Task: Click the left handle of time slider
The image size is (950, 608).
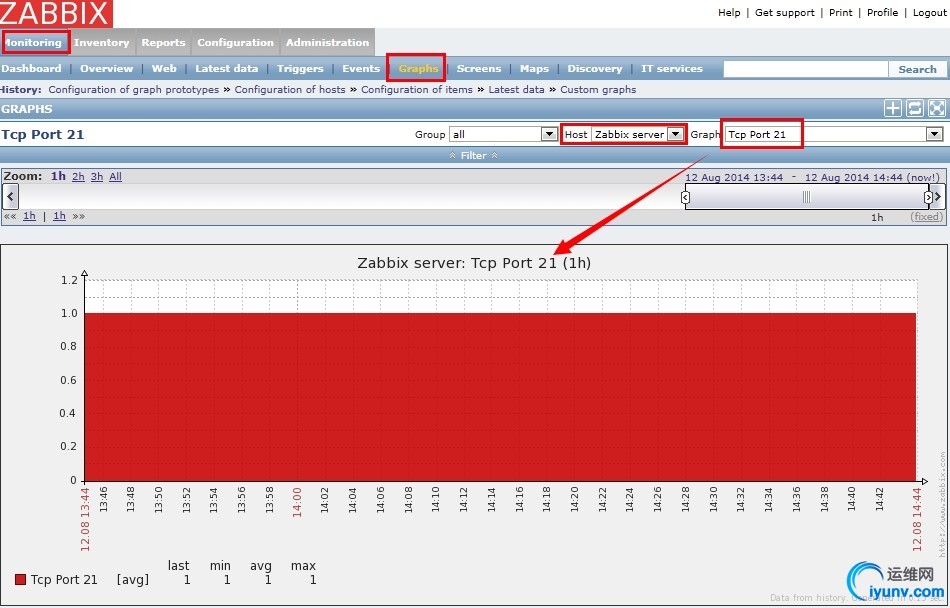Action: 685,197
